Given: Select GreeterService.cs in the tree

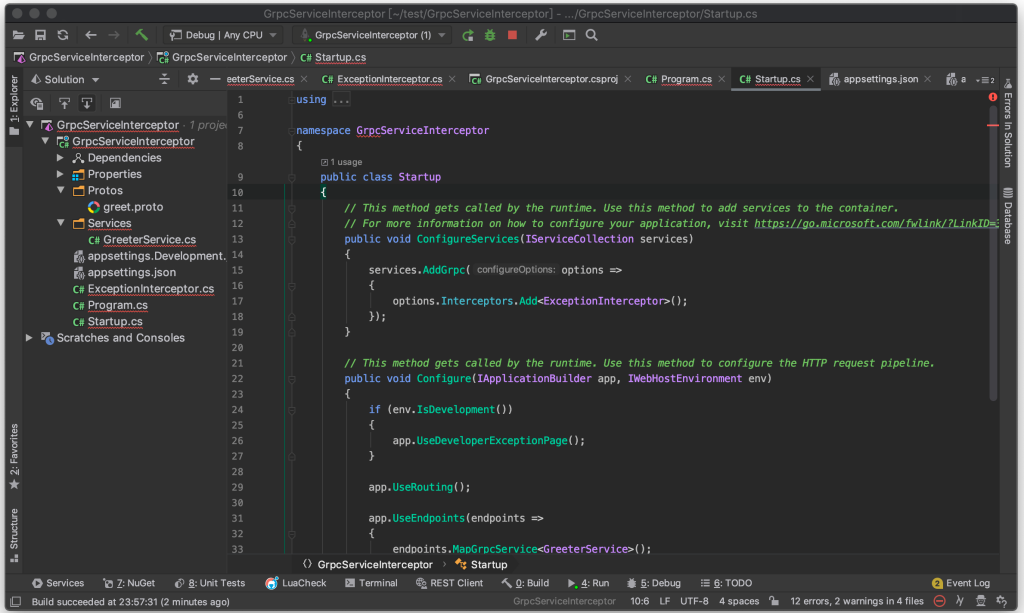Looking at the screenshot, I should tap(142, 240).
